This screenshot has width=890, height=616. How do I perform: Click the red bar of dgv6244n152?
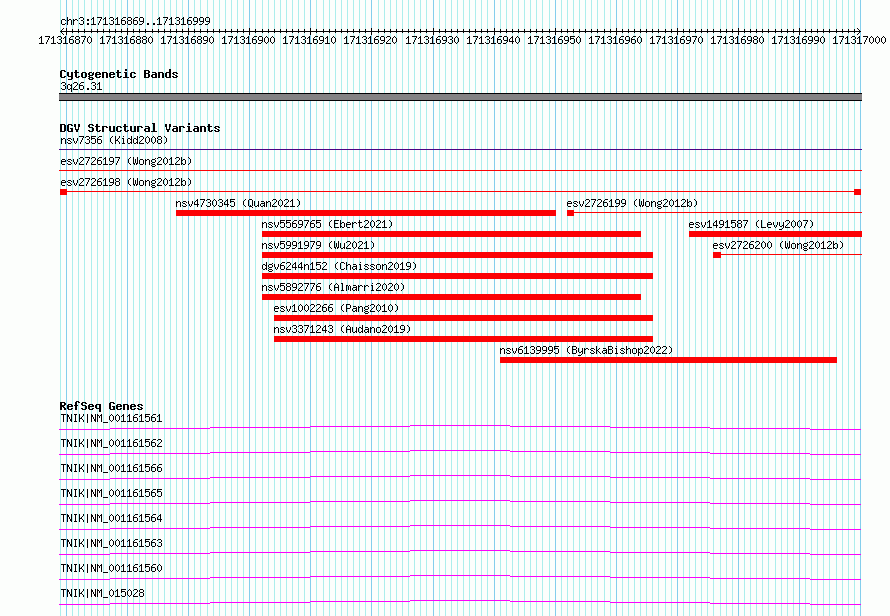[x=457, y=276]
